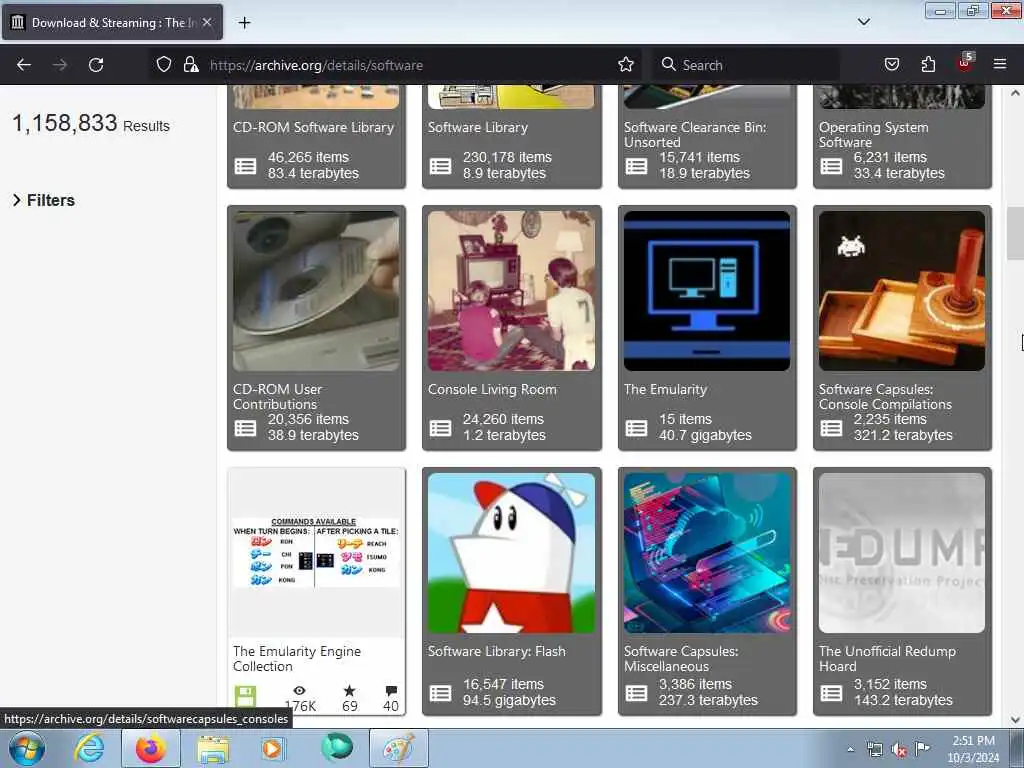Click the uBlock extension icon with badge
The image size is (1024, 768).
(x=965, y=63)
